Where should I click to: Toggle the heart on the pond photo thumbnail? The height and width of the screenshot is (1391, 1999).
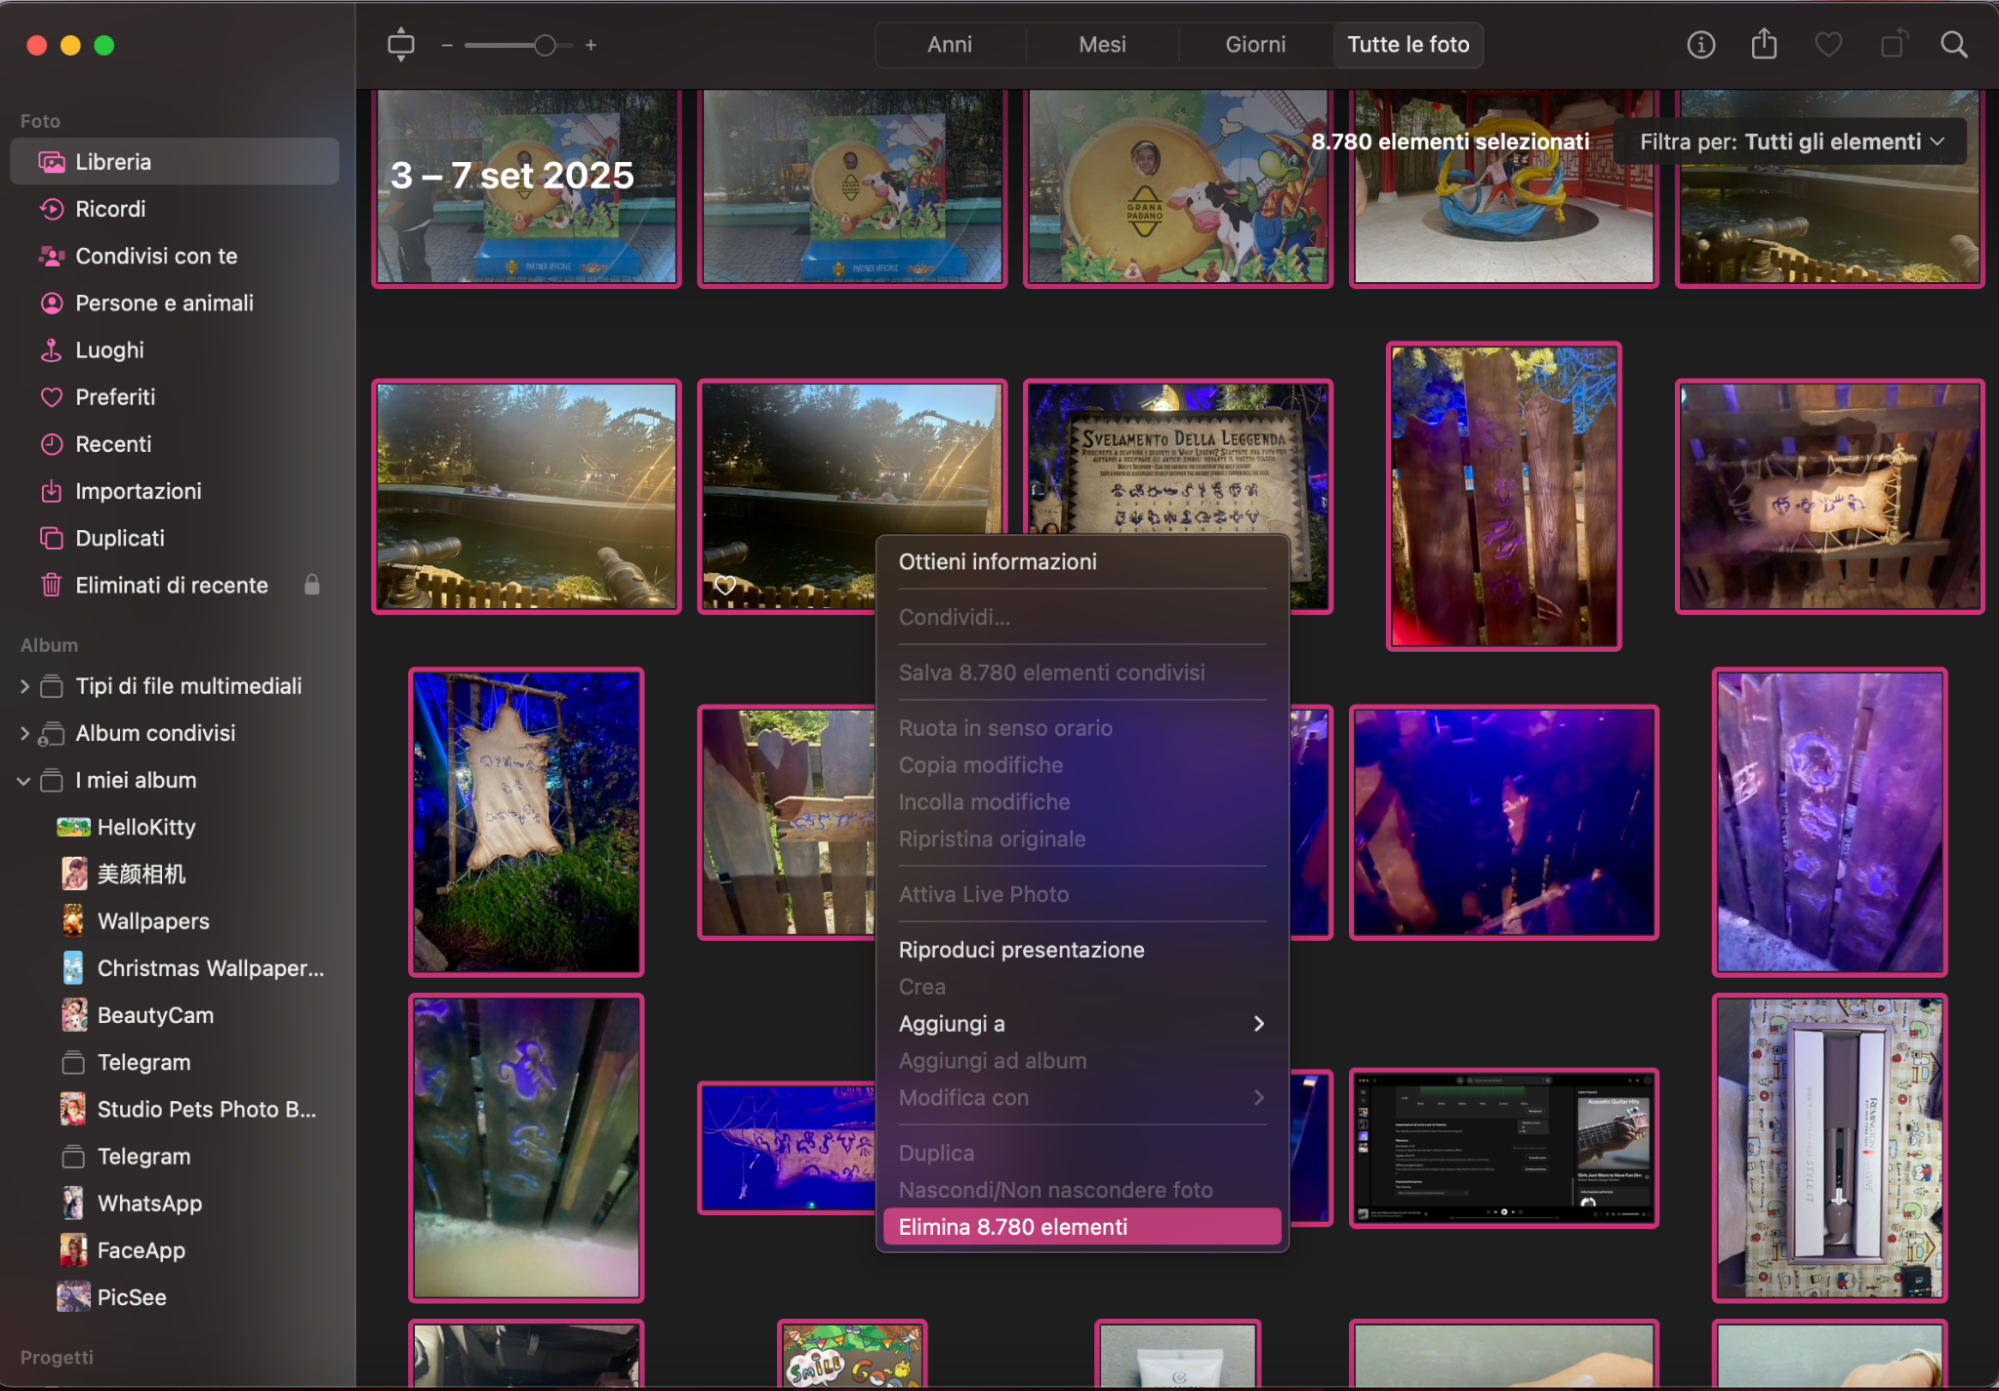click(x=727, y=584)
